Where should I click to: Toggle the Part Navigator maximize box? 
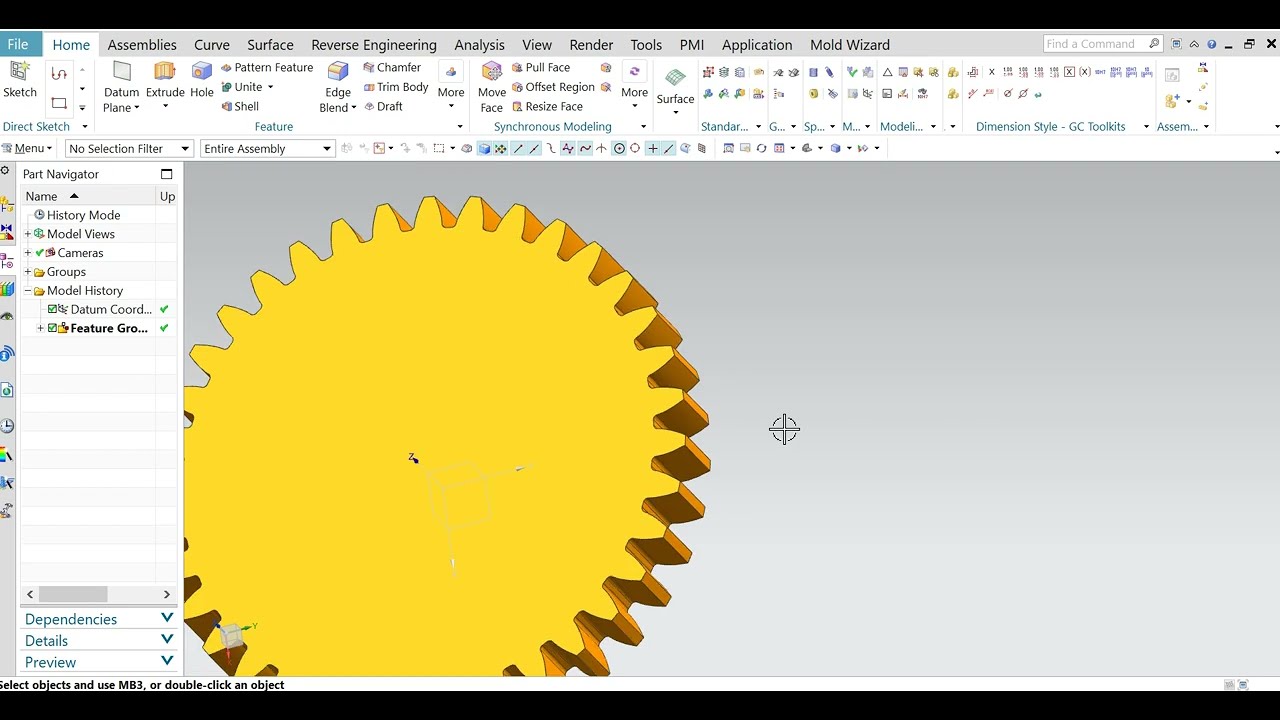pyautogui.click(x=166, y=174)
